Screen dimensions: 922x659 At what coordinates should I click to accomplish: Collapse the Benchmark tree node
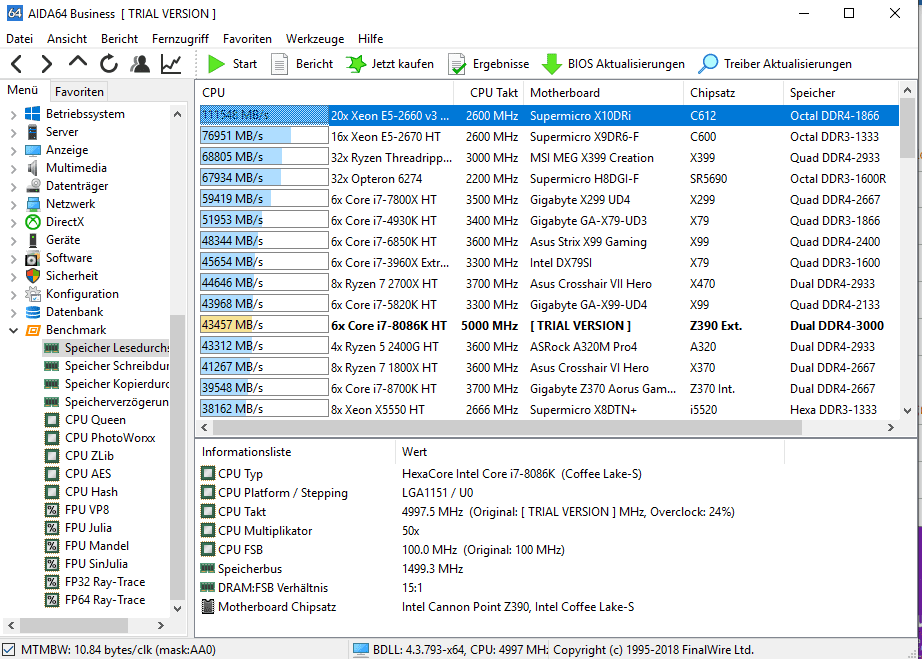tap(13, 330)
